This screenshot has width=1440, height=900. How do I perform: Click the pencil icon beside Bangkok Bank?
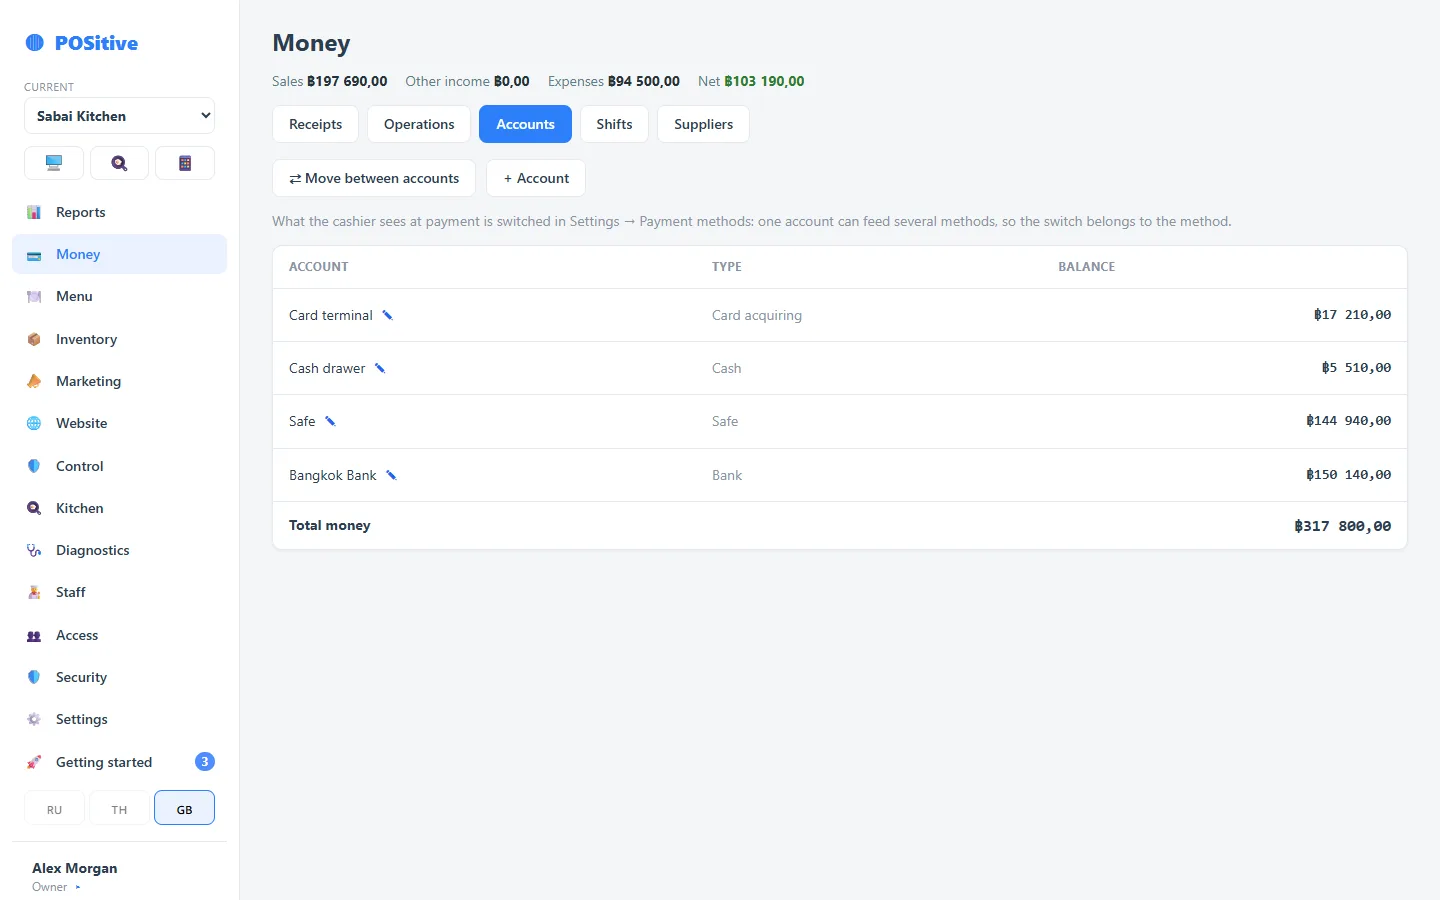click(391, 475)
